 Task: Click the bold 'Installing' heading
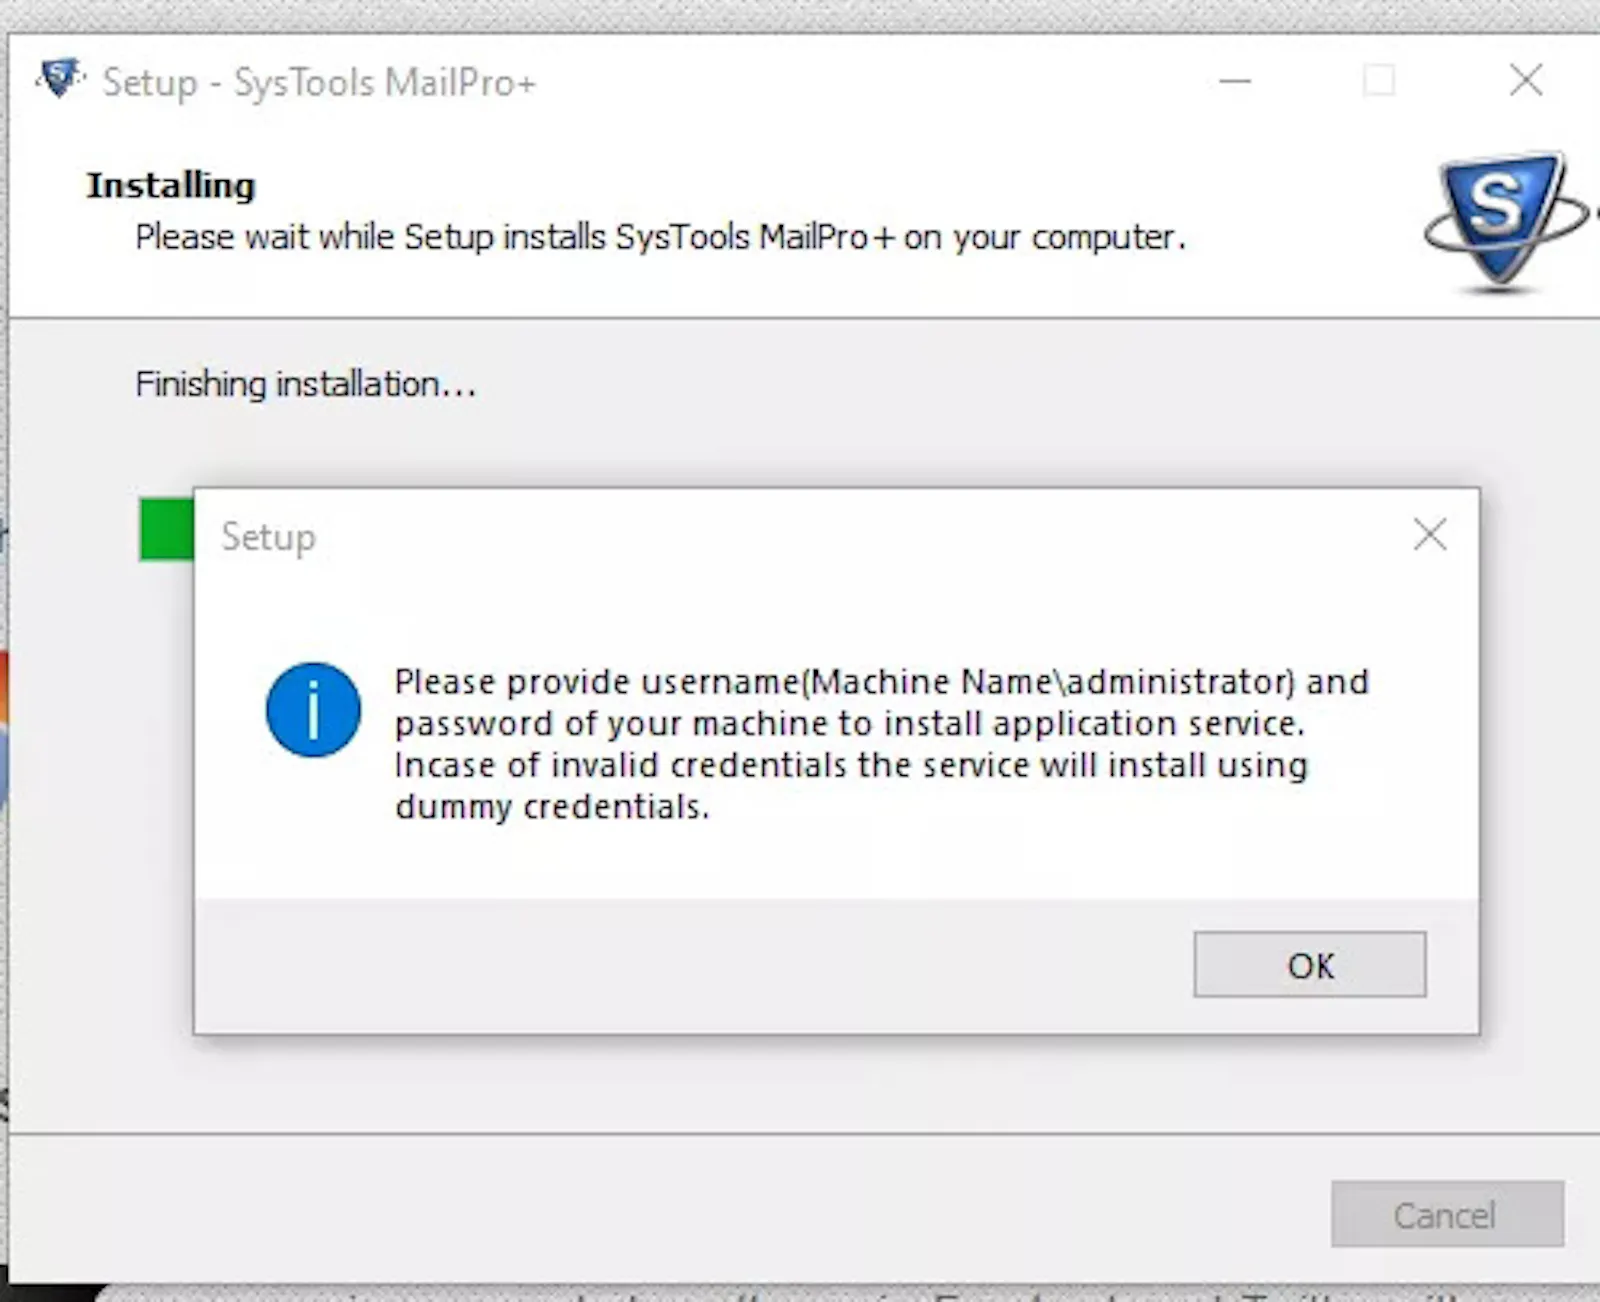click(x=171, y=185)
